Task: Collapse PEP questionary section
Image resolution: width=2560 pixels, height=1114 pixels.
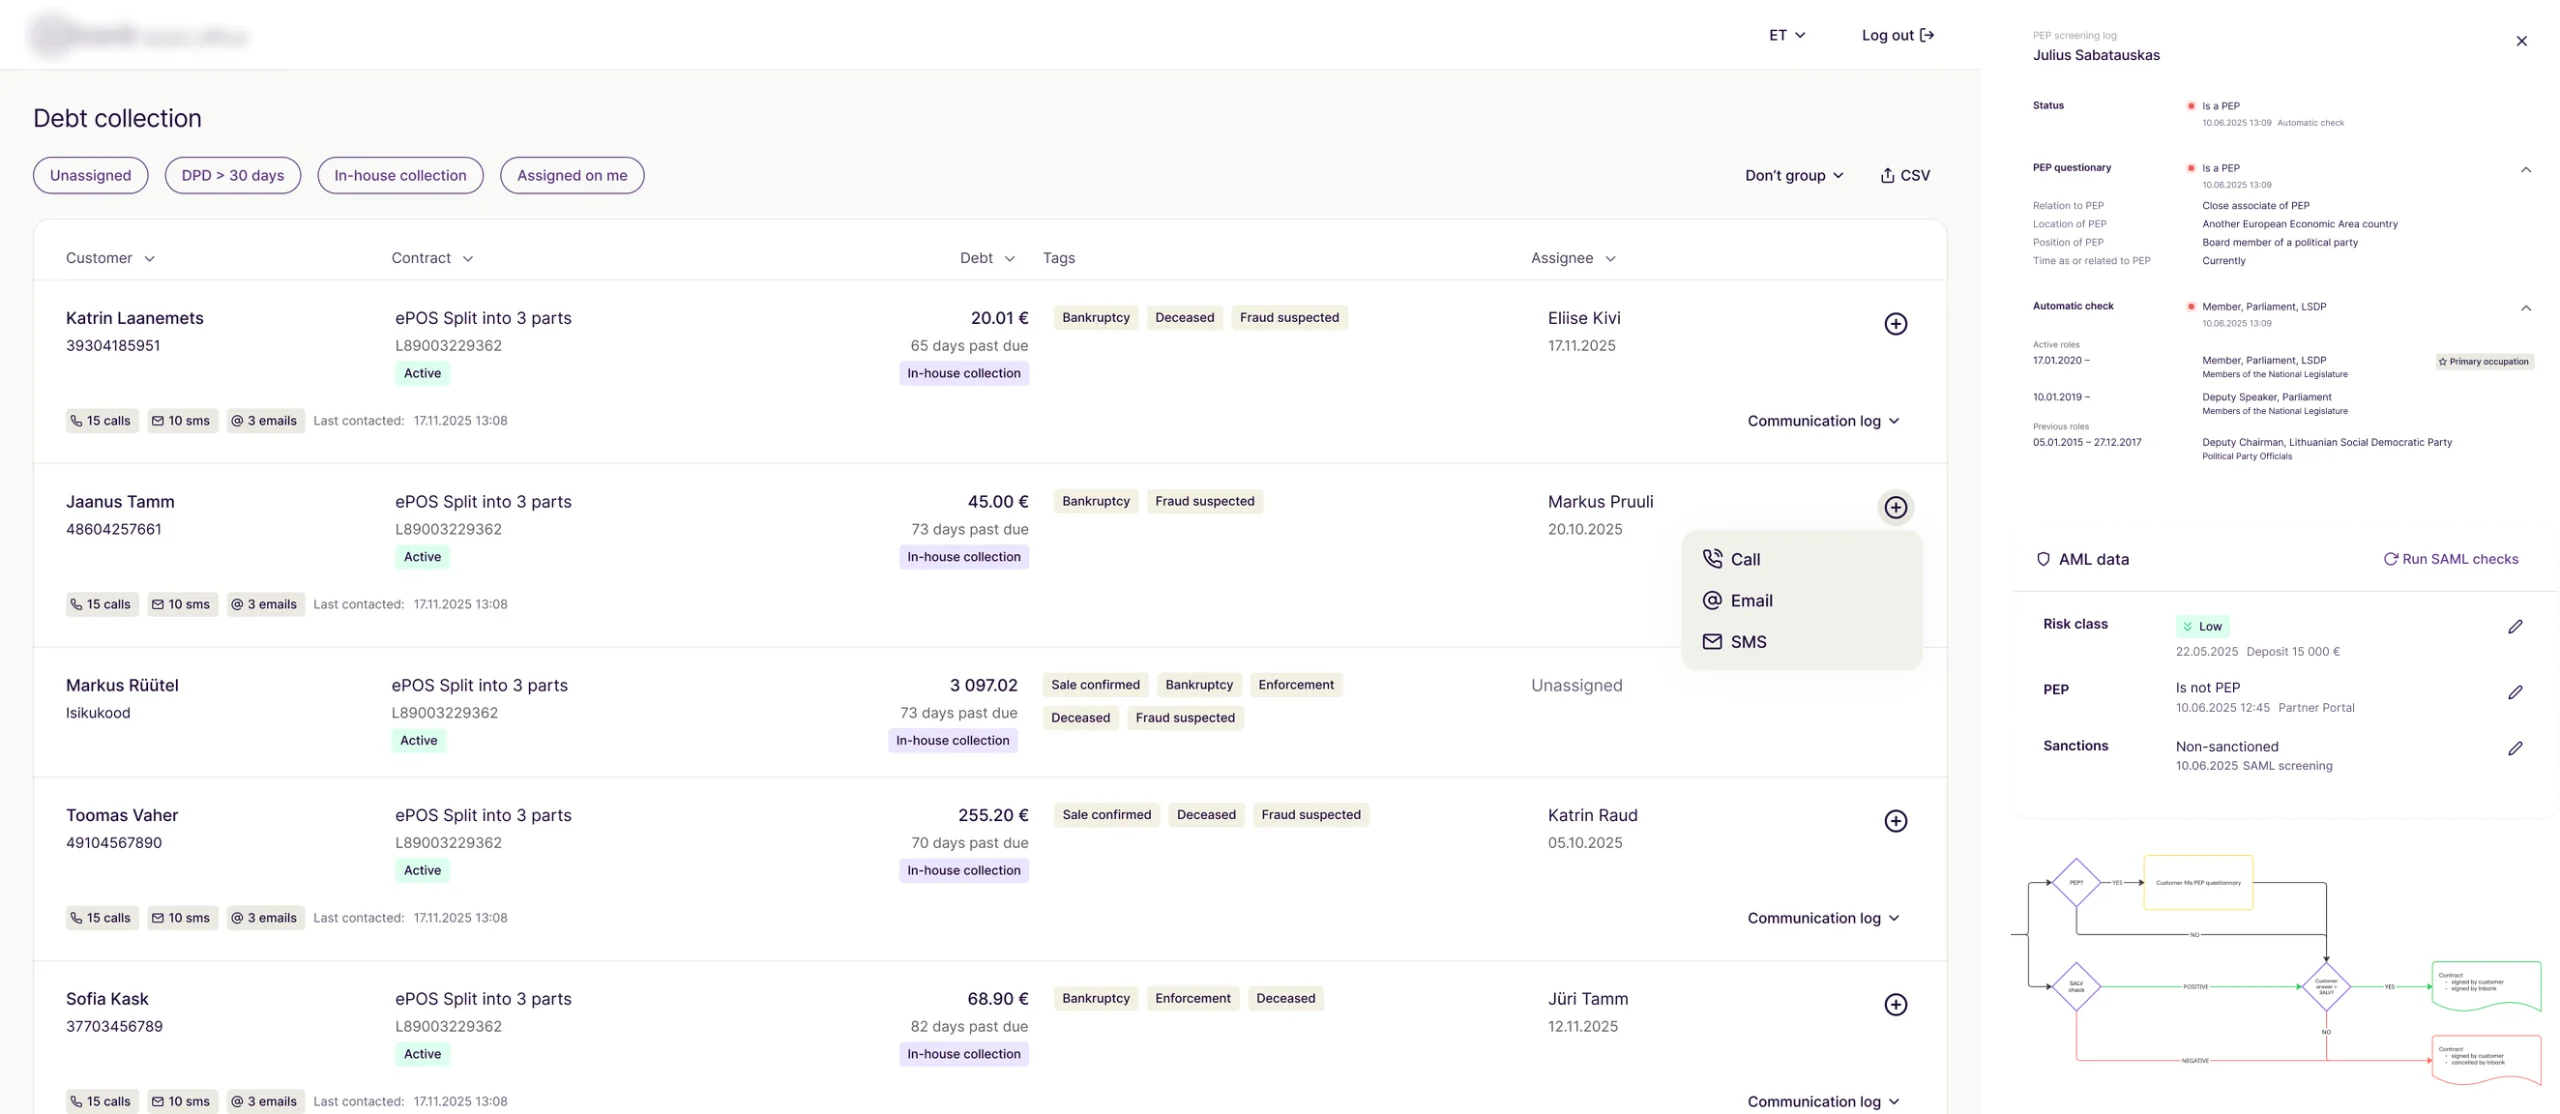Action: click(2525, 169)
